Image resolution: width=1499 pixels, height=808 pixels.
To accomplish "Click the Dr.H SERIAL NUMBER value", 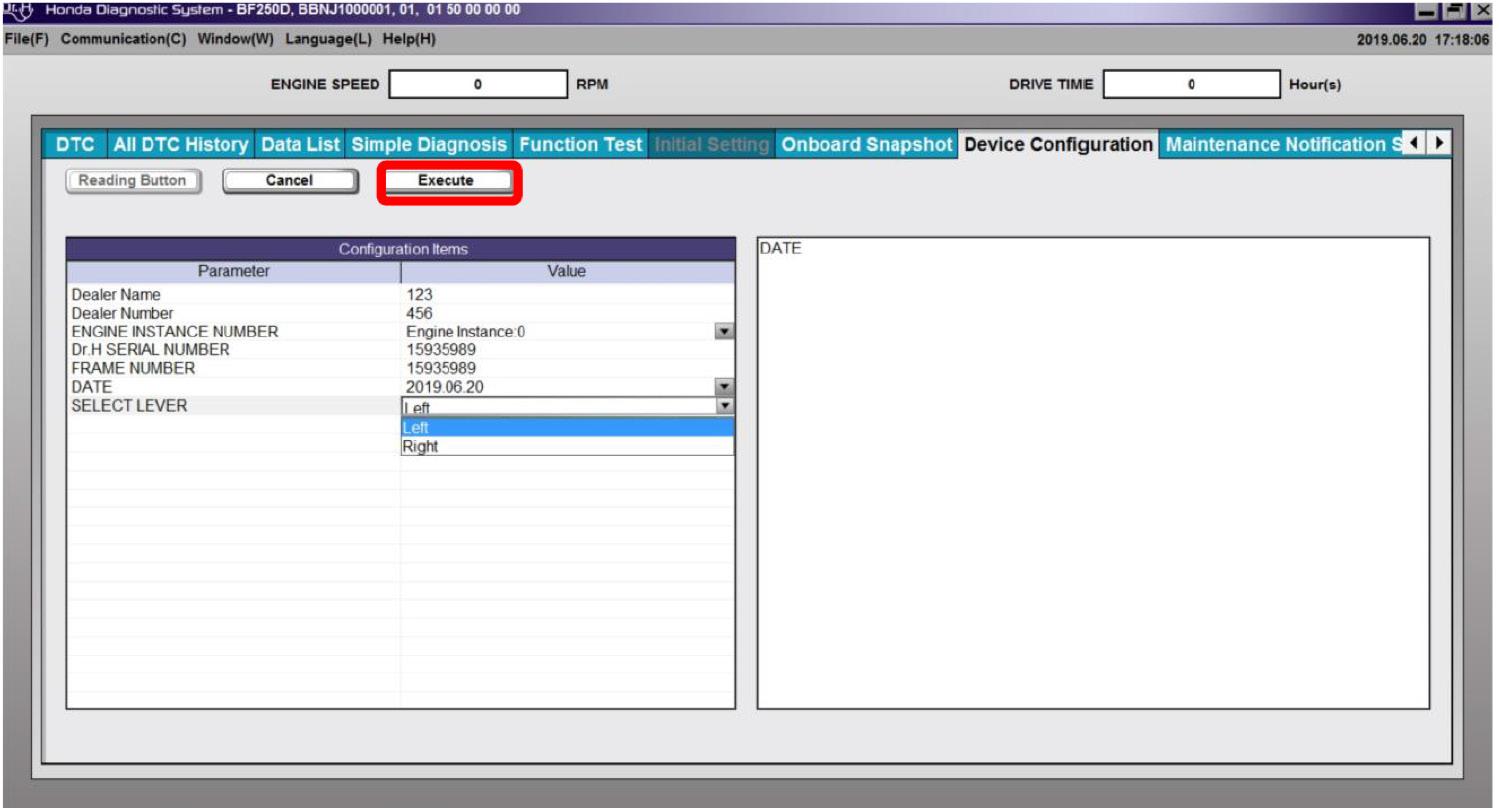I will (x=441, y=350).
